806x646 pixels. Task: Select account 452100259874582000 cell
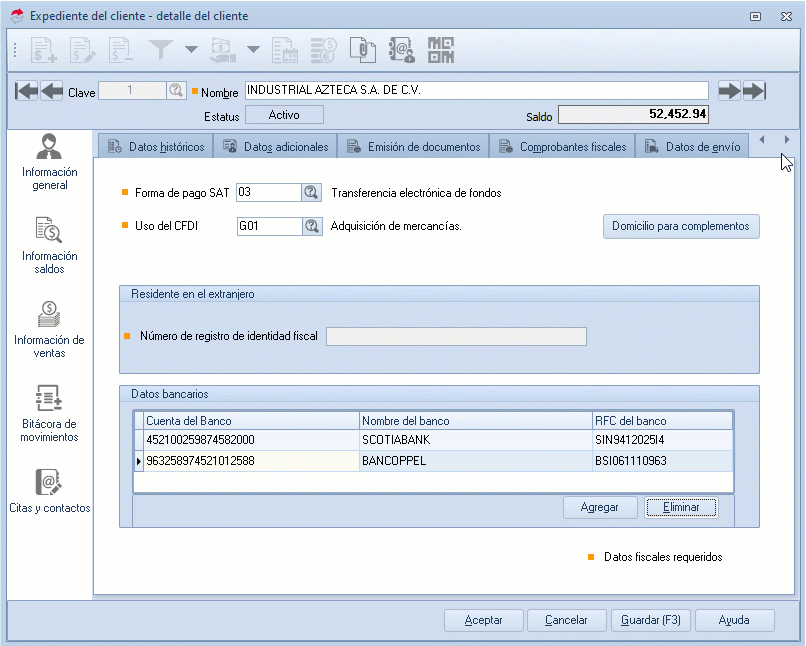[x=251, y=440]
